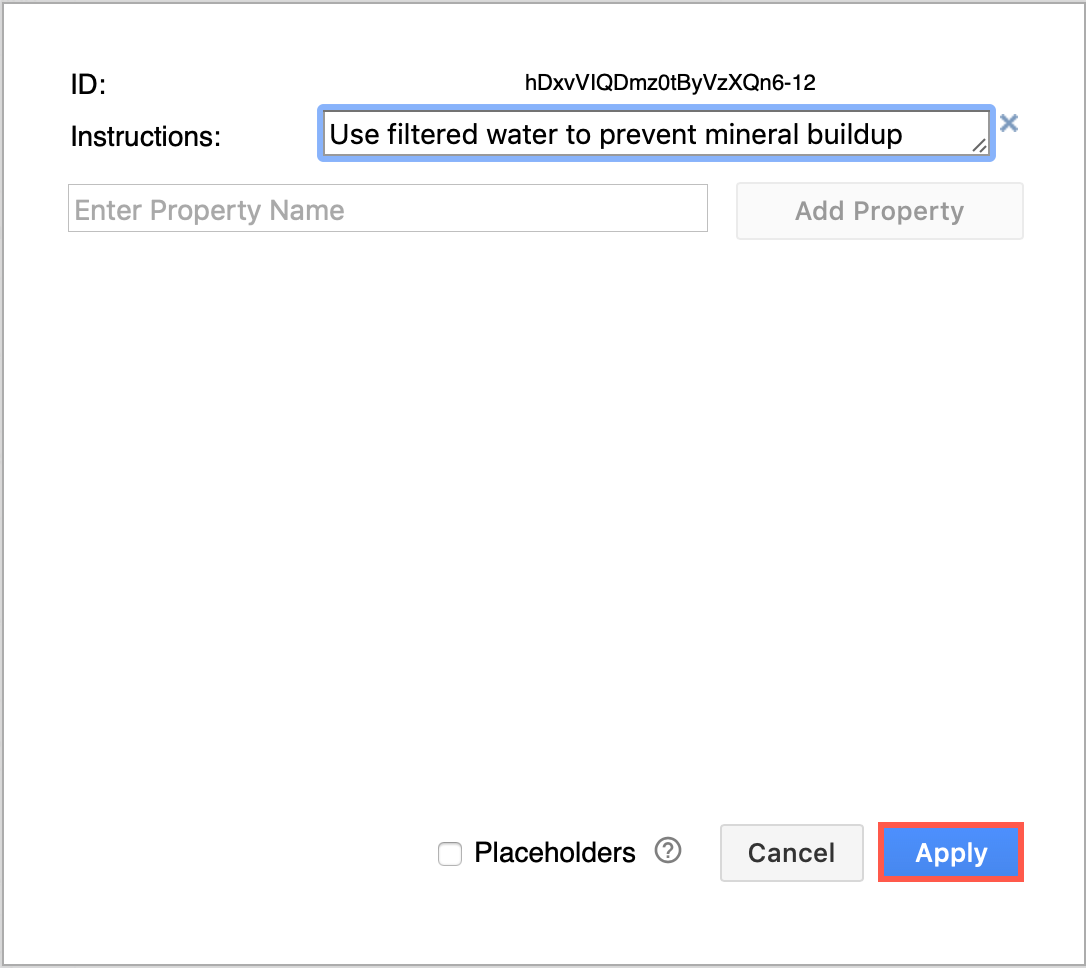
Task: Click the disabled-looking Add Property control
Action: 879,211
